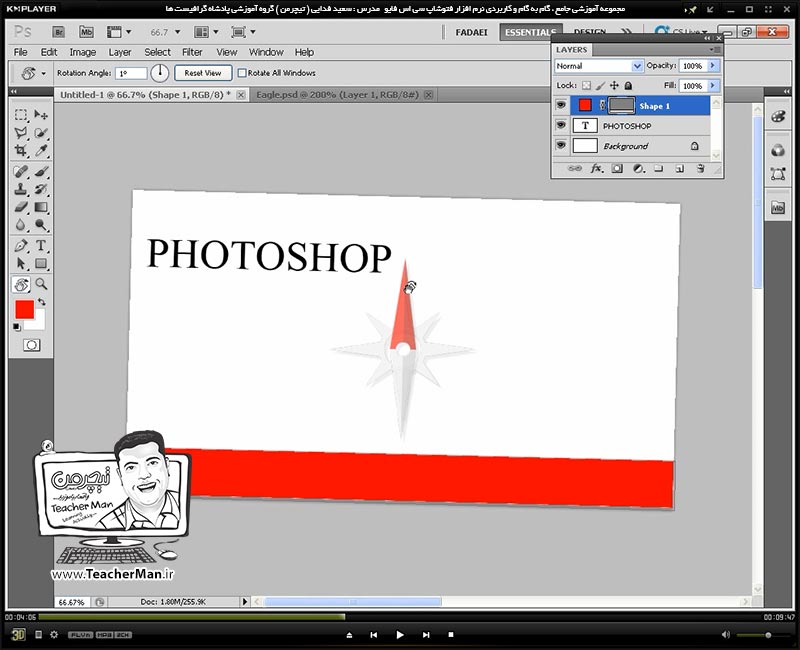Switch to the FADAEI workspace
Screen dimensions: 800x650
[471, 32]
